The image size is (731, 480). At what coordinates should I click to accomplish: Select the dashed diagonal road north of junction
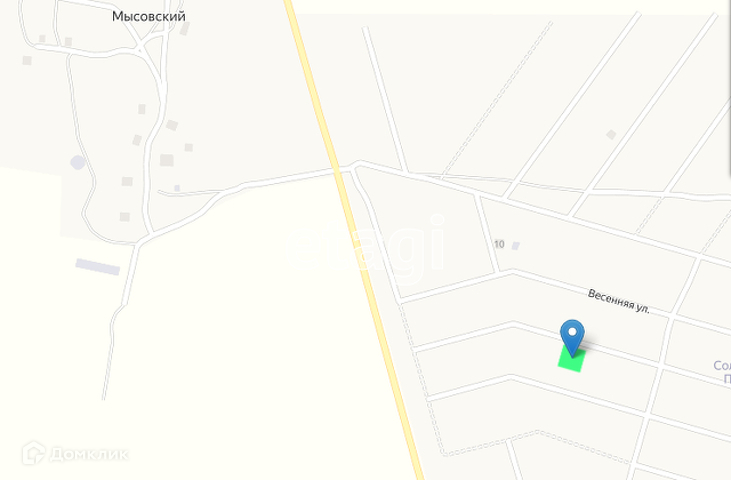click(497, 99)
